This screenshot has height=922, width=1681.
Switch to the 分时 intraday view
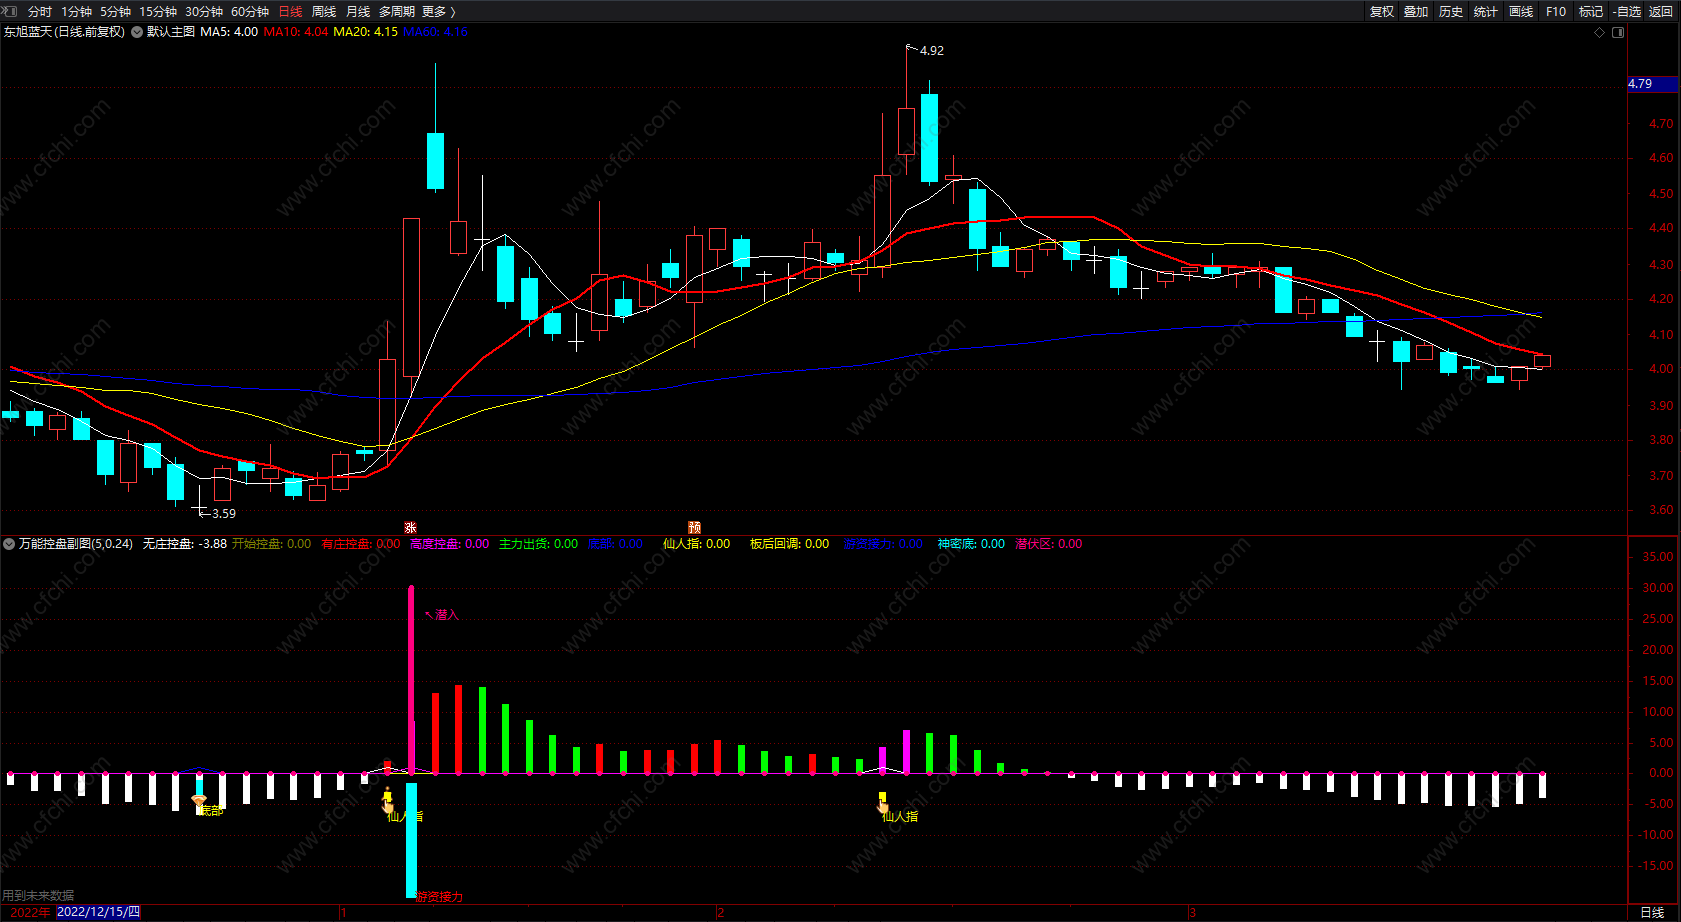pyautogui.click(x=40, y=12)
